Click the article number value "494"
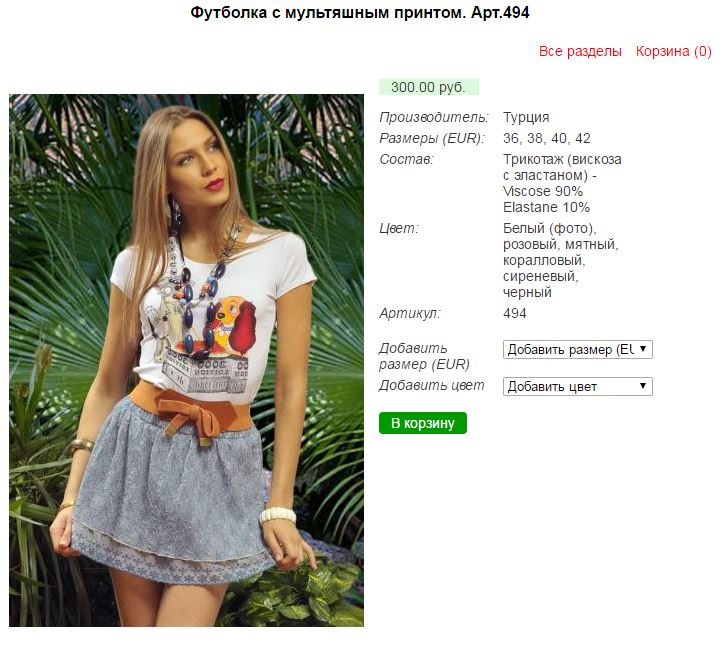Screen dimensions: 723x648 [x=515, y=314]
